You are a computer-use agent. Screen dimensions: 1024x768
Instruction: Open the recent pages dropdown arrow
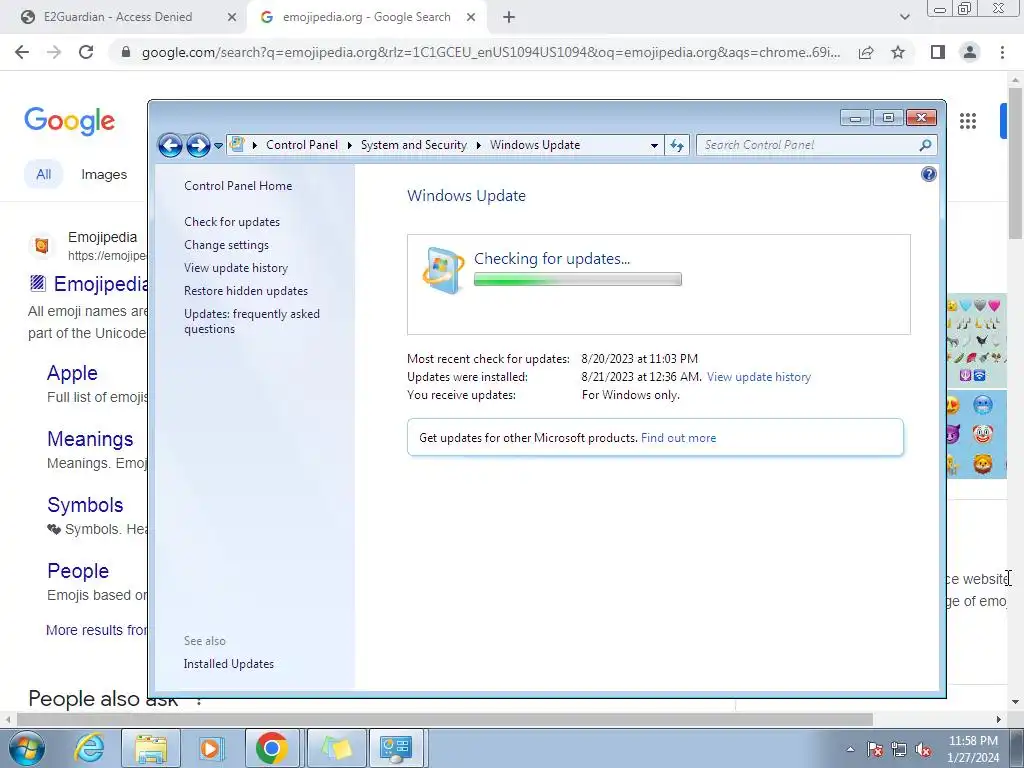click(x=219, y=146)
